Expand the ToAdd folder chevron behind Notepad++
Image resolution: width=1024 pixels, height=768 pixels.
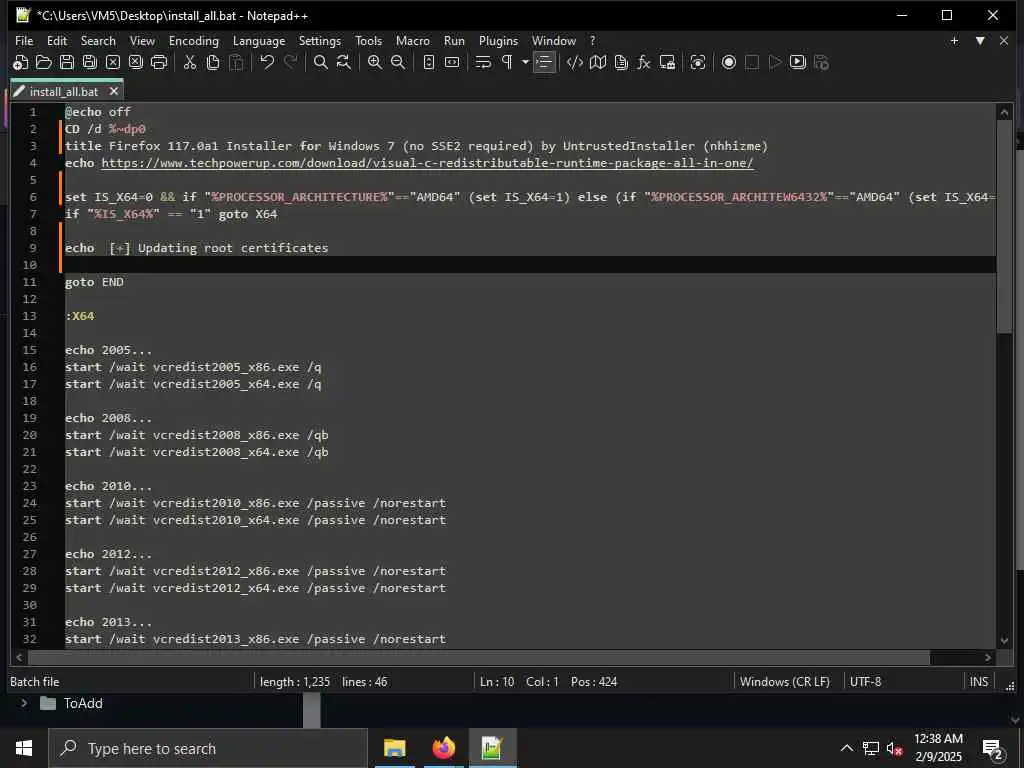24,703
